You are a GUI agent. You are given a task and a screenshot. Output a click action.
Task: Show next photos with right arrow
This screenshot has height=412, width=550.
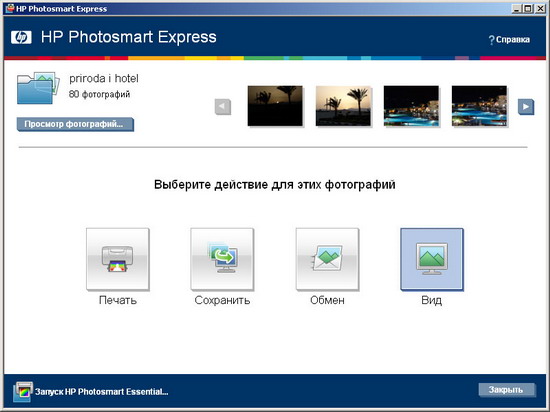(526, 107)
